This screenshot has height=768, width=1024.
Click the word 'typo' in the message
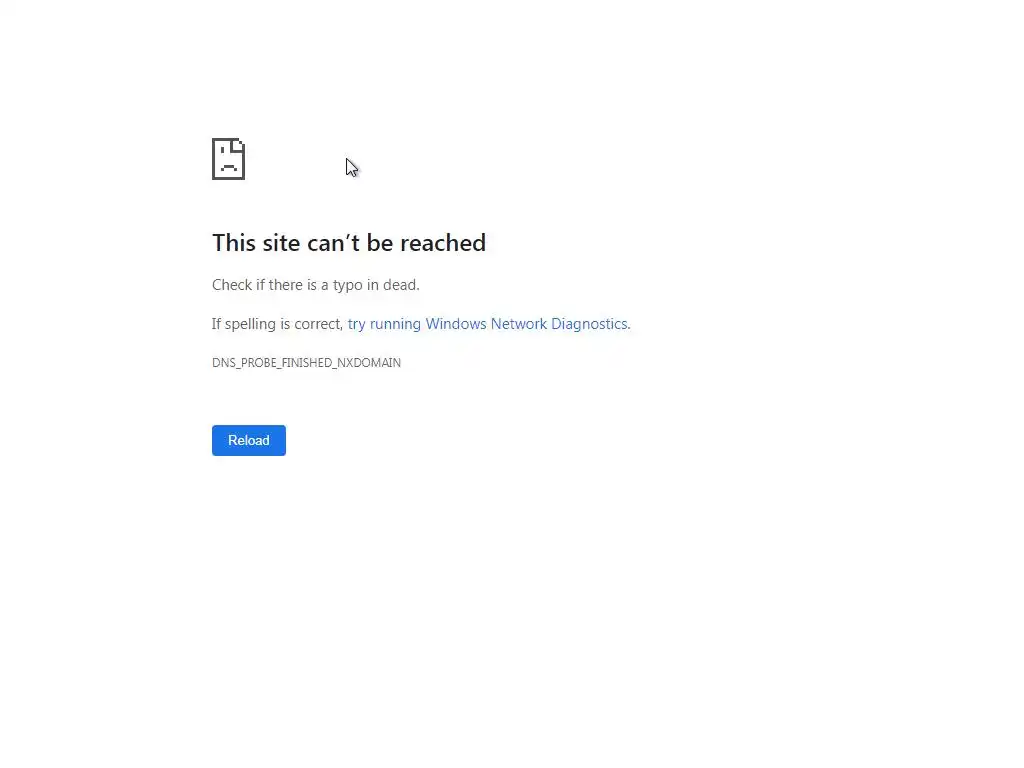coord(347,285)
